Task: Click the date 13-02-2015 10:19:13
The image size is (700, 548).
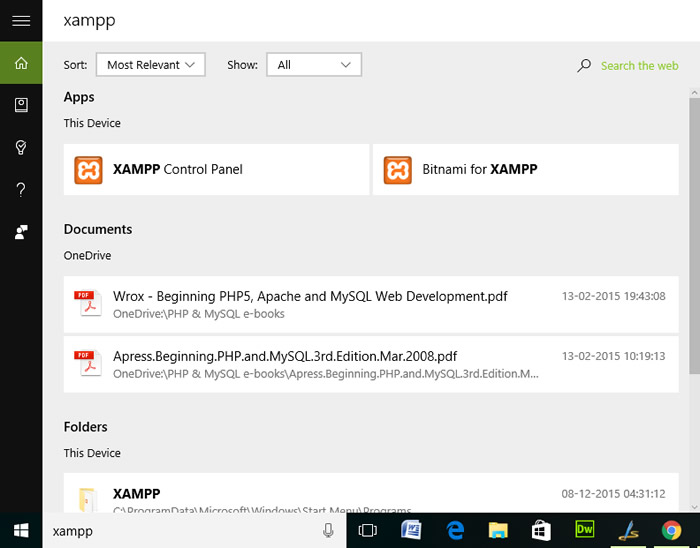Action: pos(613,356)
